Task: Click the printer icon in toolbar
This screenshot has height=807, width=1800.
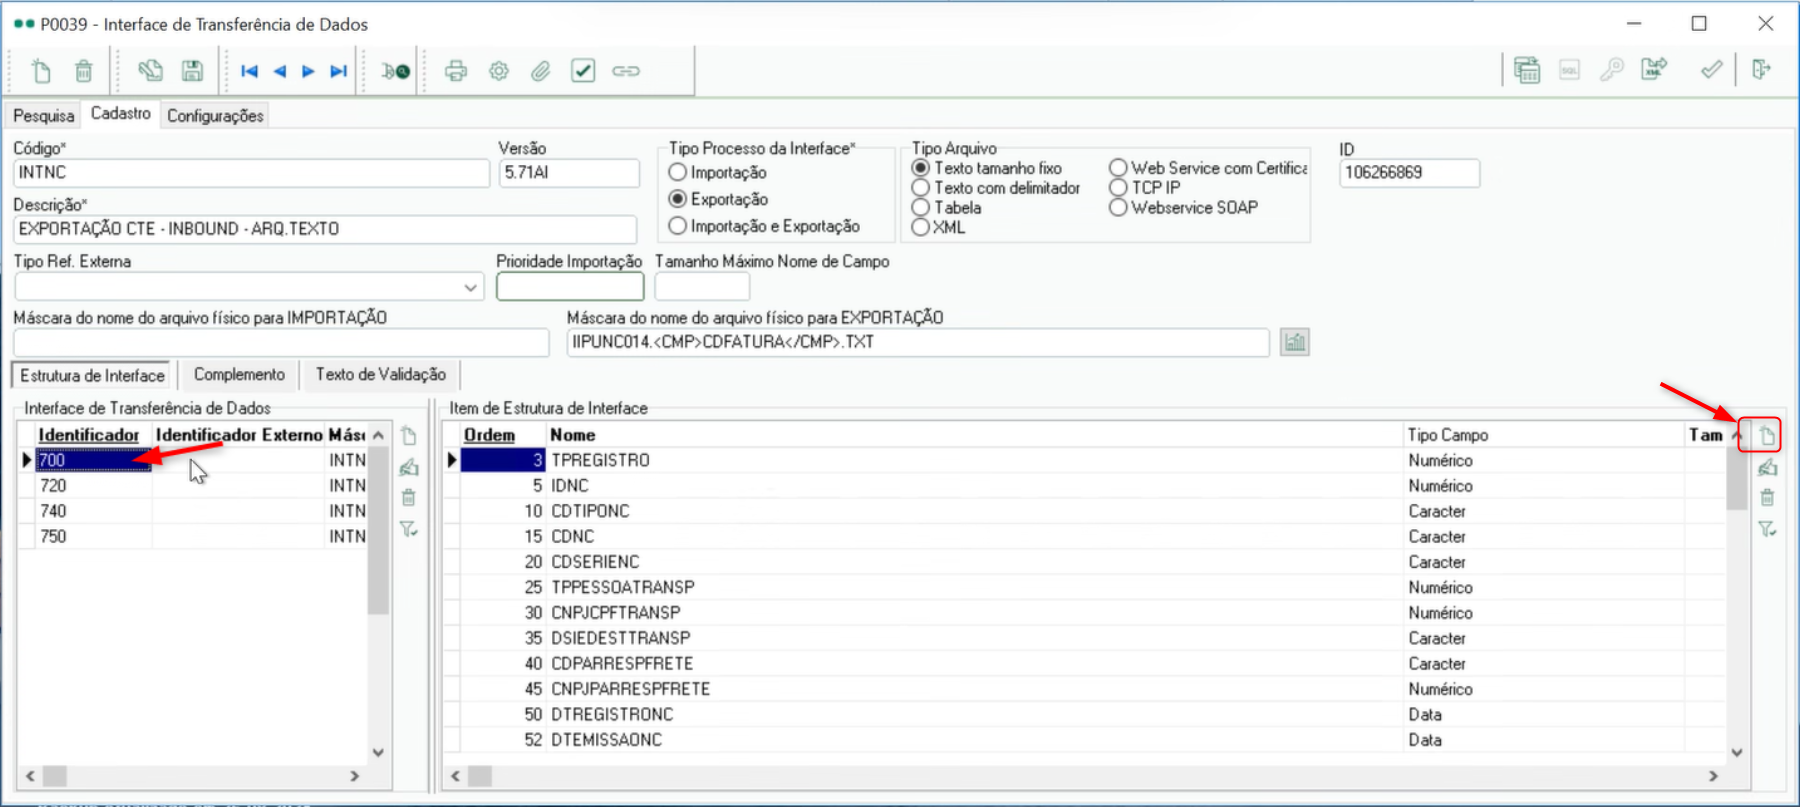Action: tap(456, 71)
